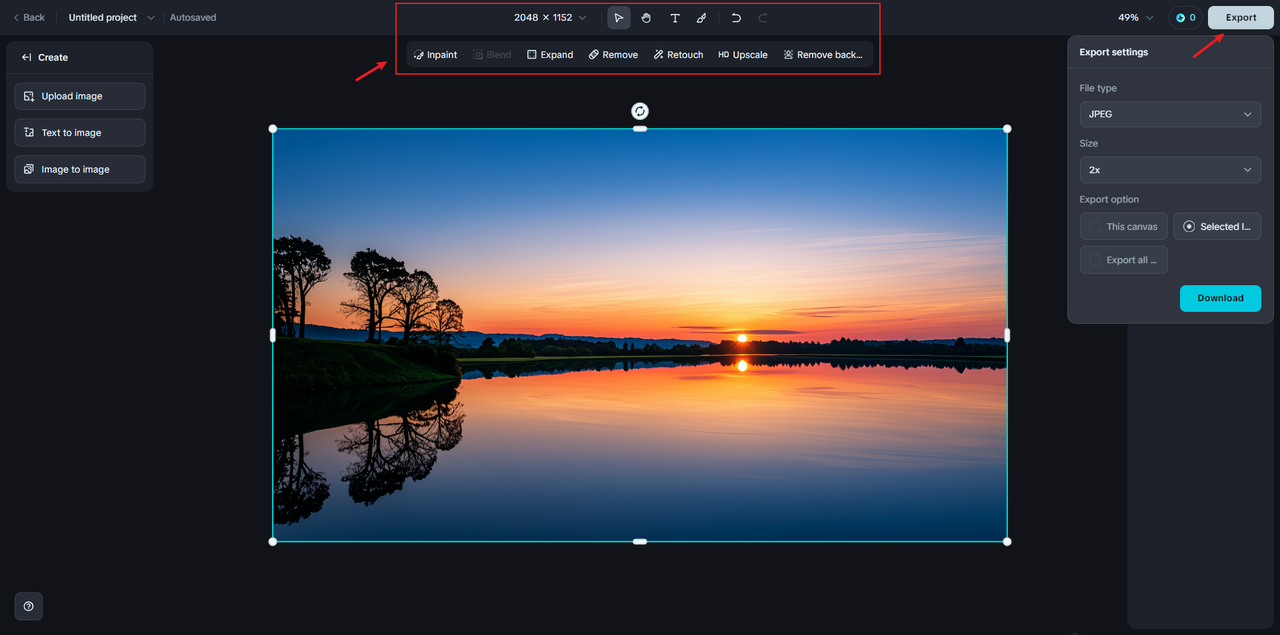Apply HD Upscale to image
Image resolution: width=1280 pixels, height=635 pixels.
[743, 55]
